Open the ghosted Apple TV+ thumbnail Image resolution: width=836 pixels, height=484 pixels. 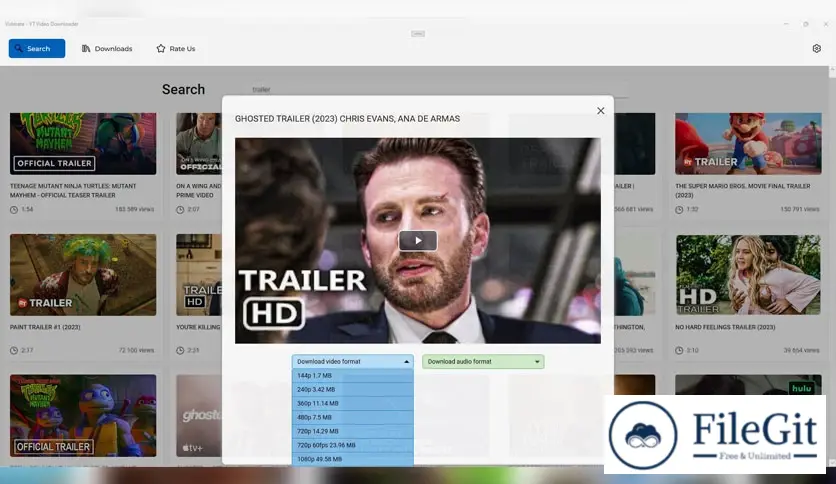click(x=199, y=415)
